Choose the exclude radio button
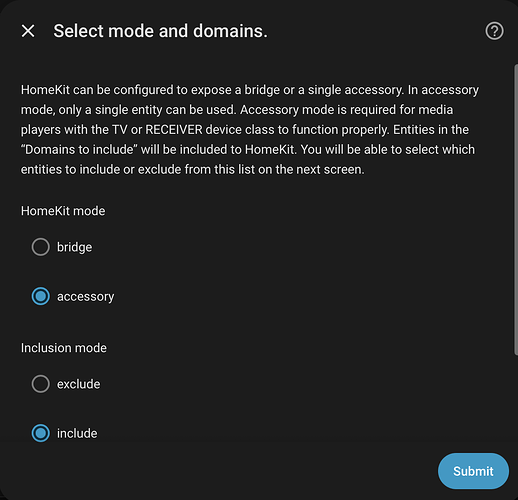This screenshot has height=500, width=518. [x=41, y=384]
